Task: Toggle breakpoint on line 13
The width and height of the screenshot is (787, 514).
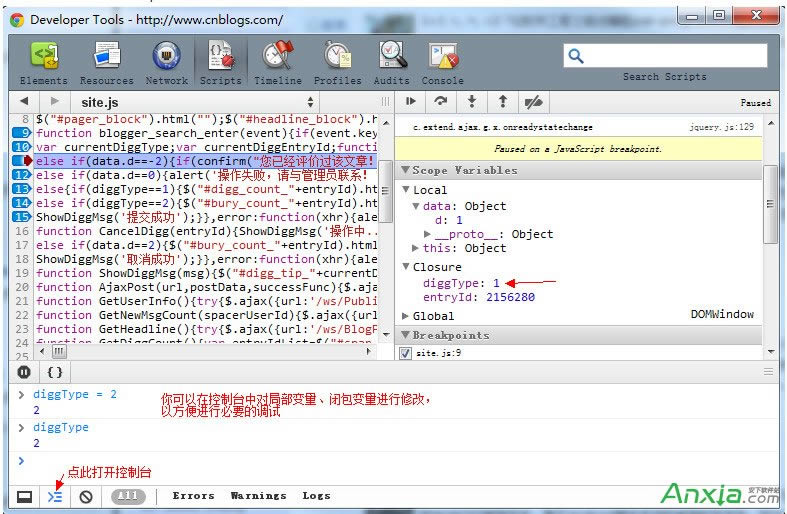Action: point(22,189)
